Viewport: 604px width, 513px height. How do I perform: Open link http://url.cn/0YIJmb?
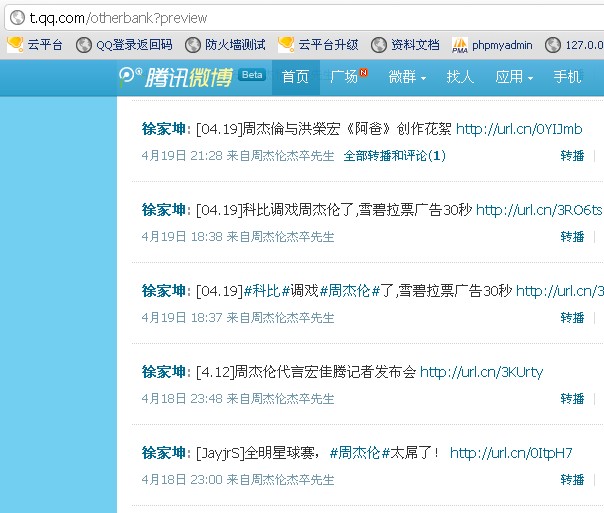pyautogui.click(x=519, y=129)
